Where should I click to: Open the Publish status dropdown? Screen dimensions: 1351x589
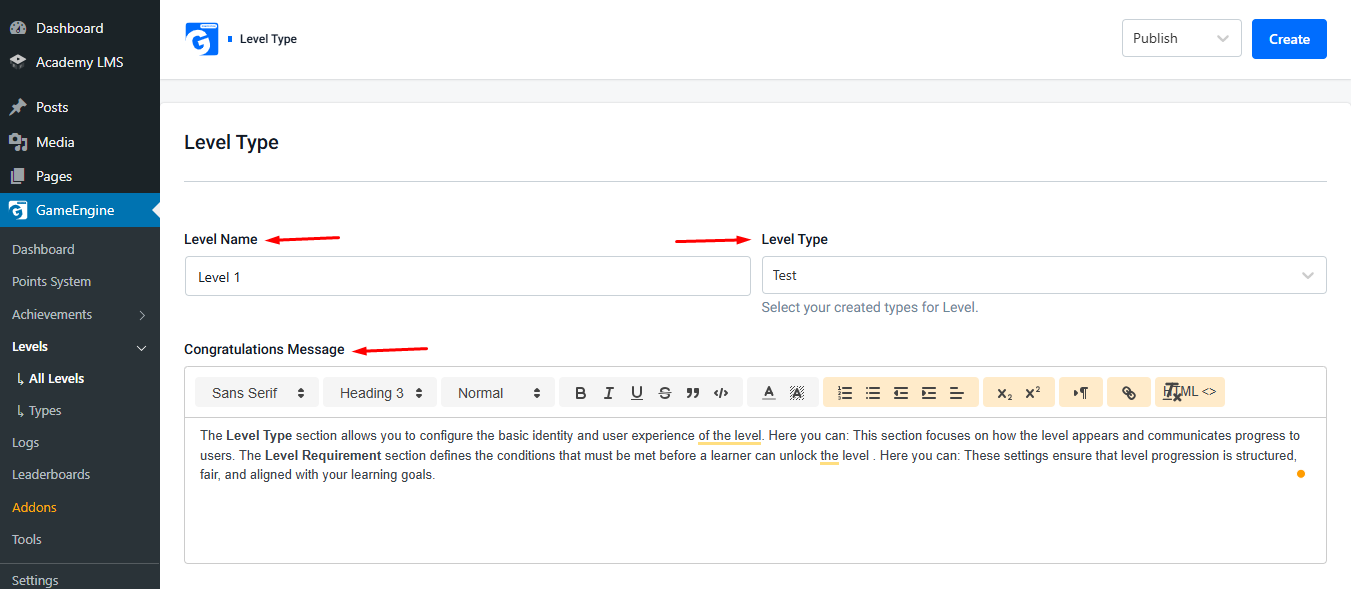[x=1182, y=38]
